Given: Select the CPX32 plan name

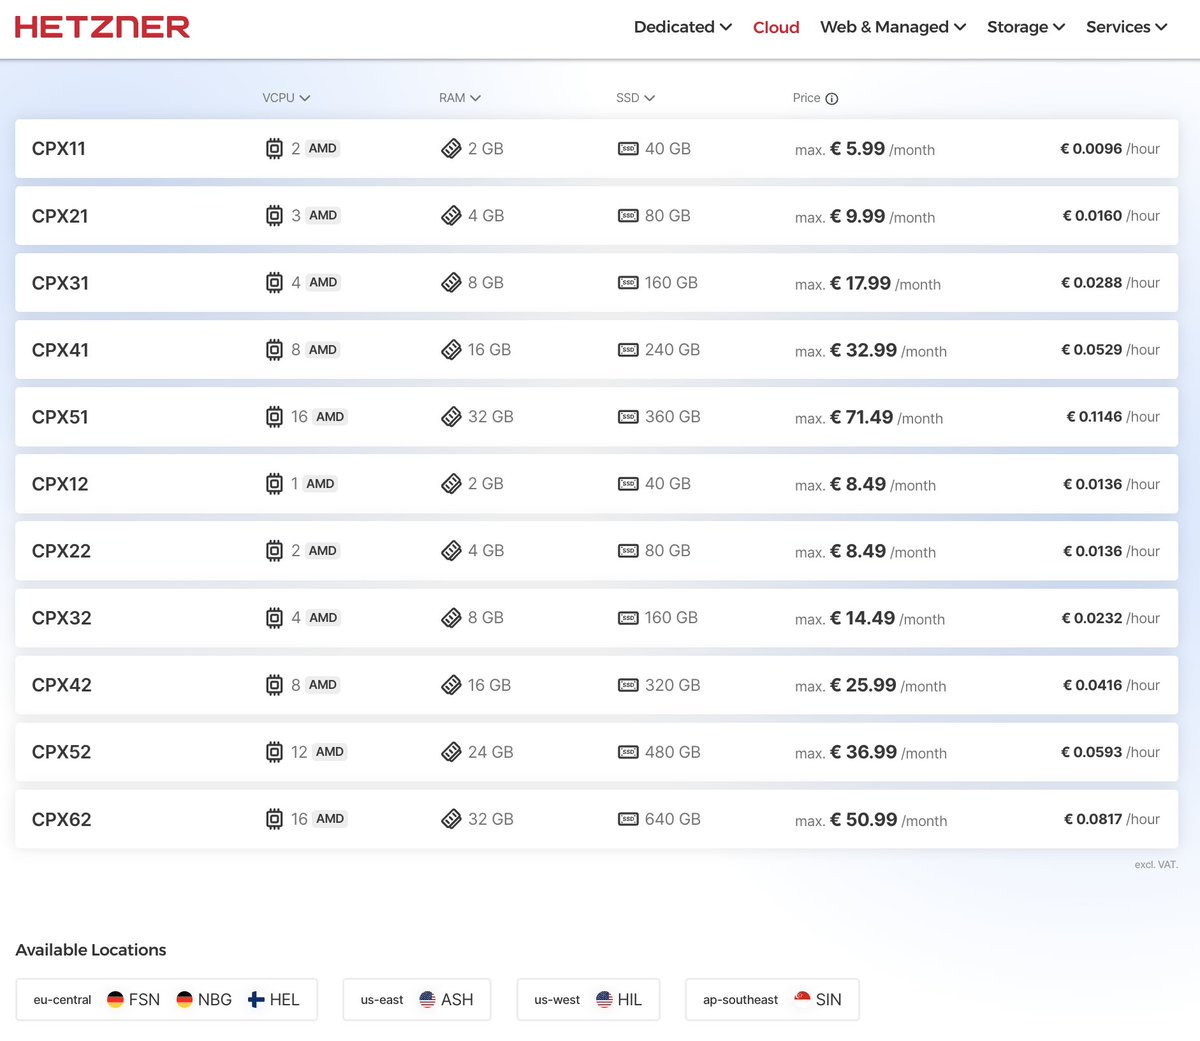Looking at the screenshot, I should pyautogui.click(x=61, y=618).
